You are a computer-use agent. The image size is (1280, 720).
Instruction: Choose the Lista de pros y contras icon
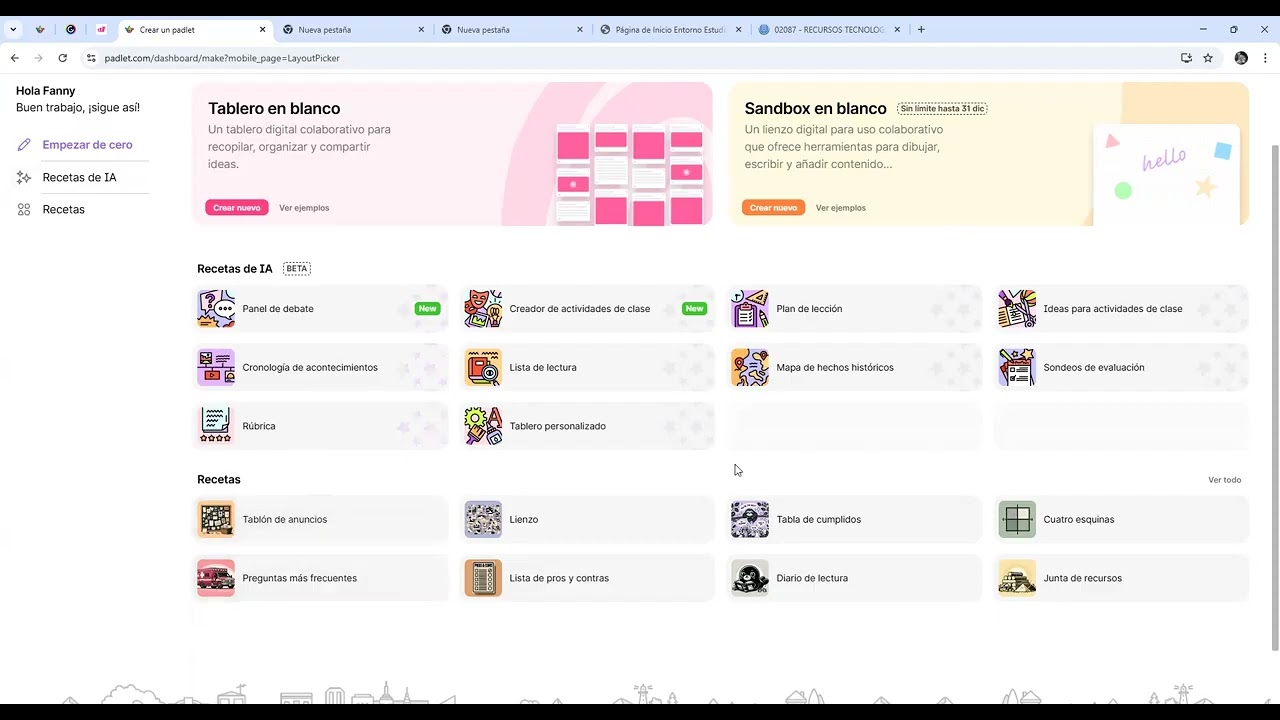coord(483,578)
